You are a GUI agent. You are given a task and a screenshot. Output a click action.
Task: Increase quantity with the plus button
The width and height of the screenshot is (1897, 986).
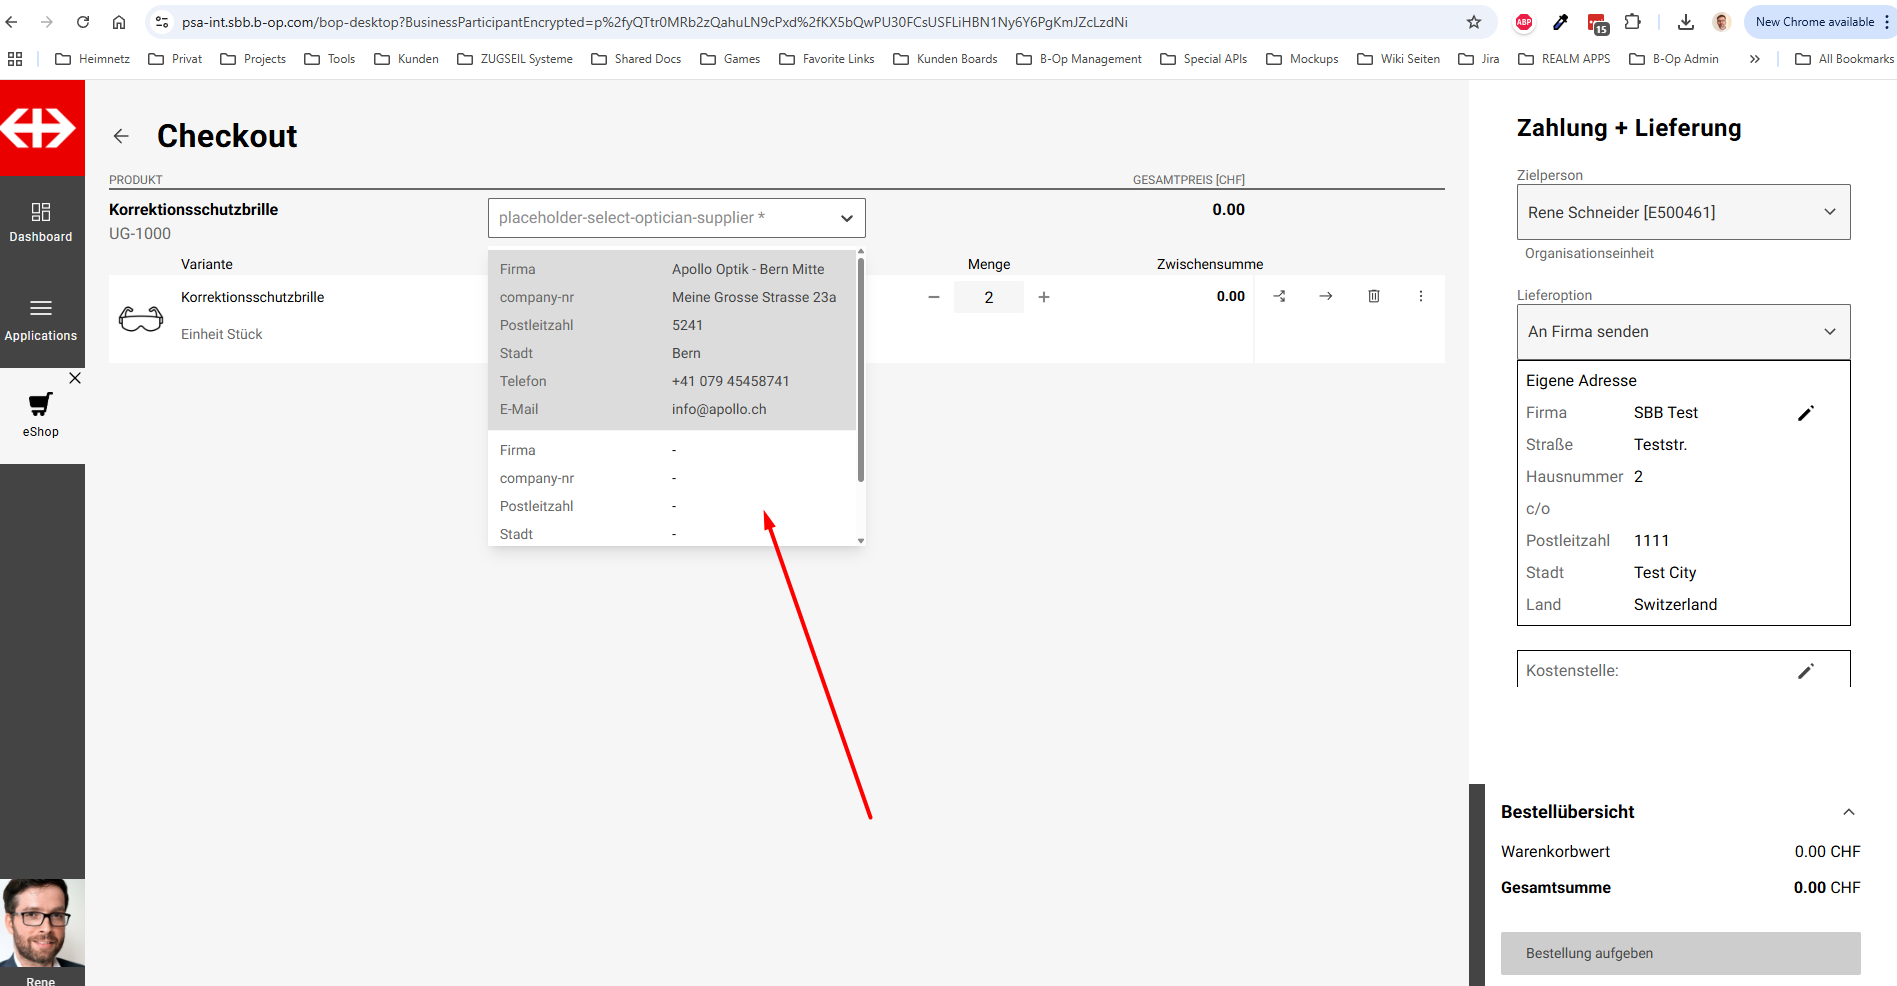(1043, 297)
